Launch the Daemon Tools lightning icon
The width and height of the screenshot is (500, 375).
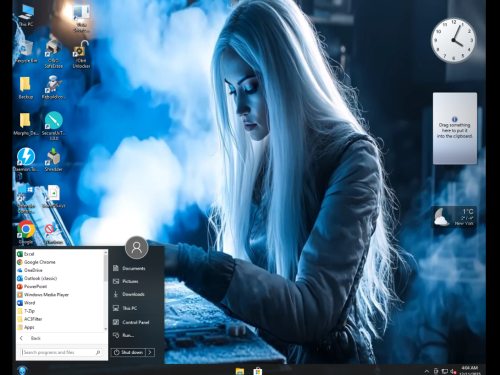[x=26, y=159]
